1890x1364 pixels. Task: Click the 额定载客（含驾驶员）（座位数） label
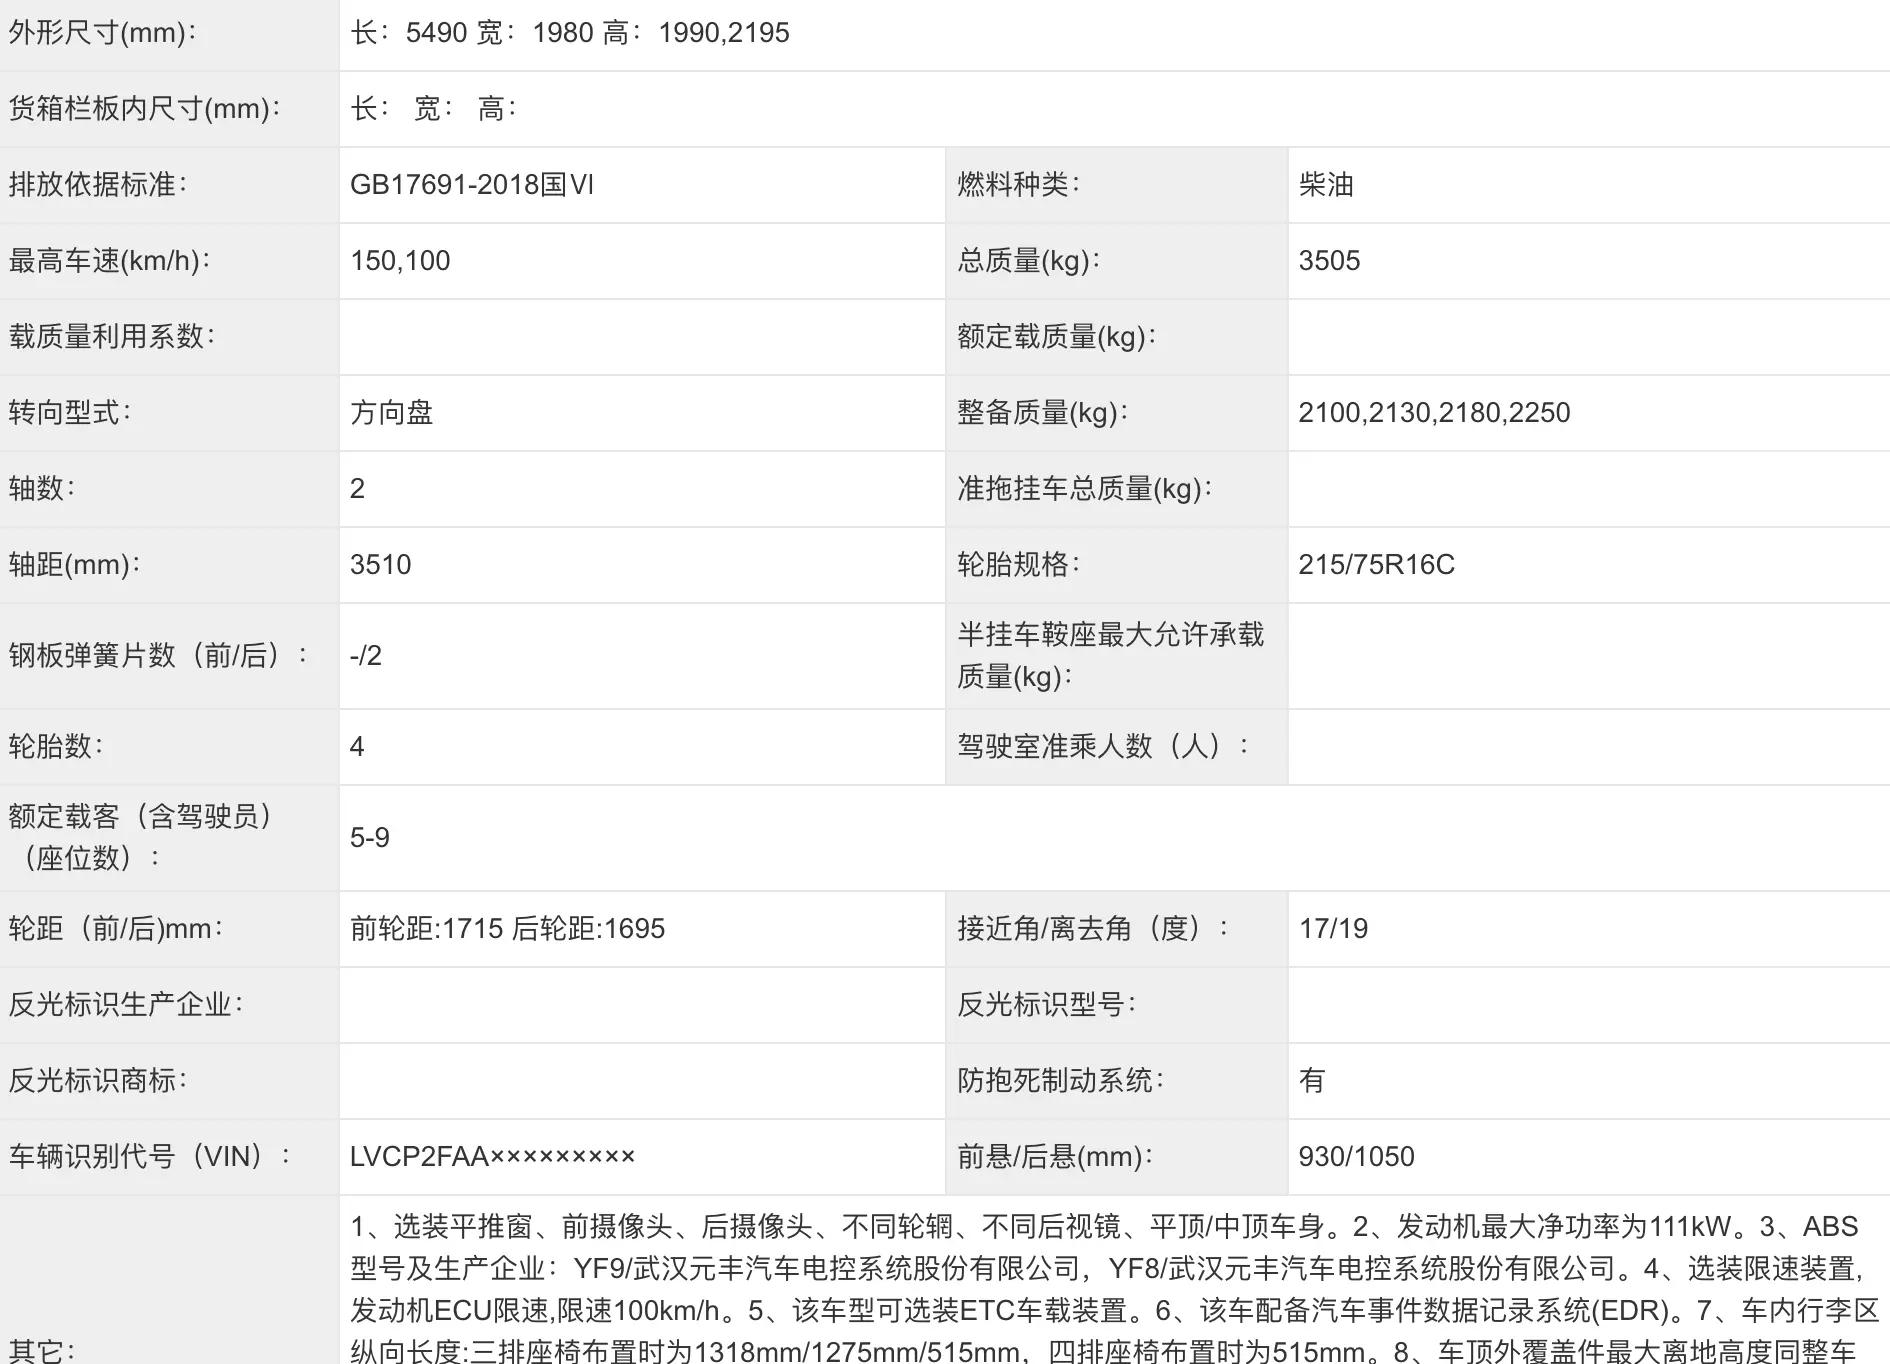tap(141, 838)
